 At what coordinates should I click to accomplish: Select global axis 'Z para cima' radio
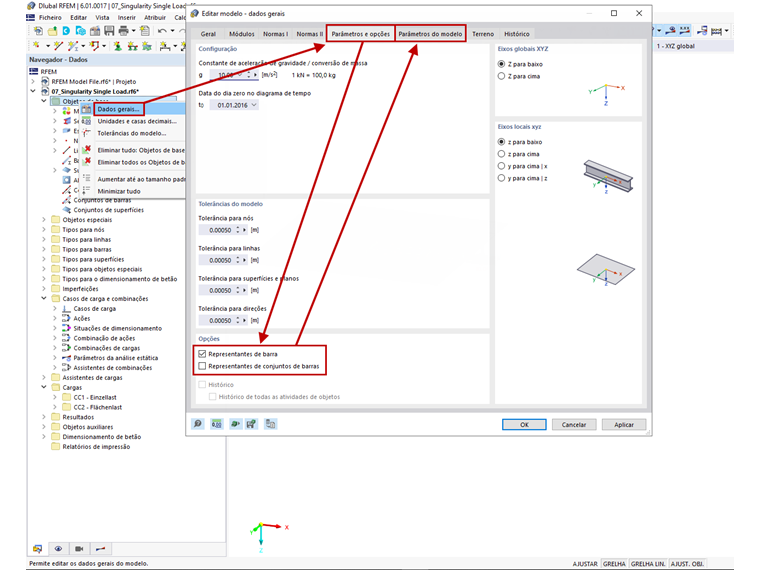501,76
